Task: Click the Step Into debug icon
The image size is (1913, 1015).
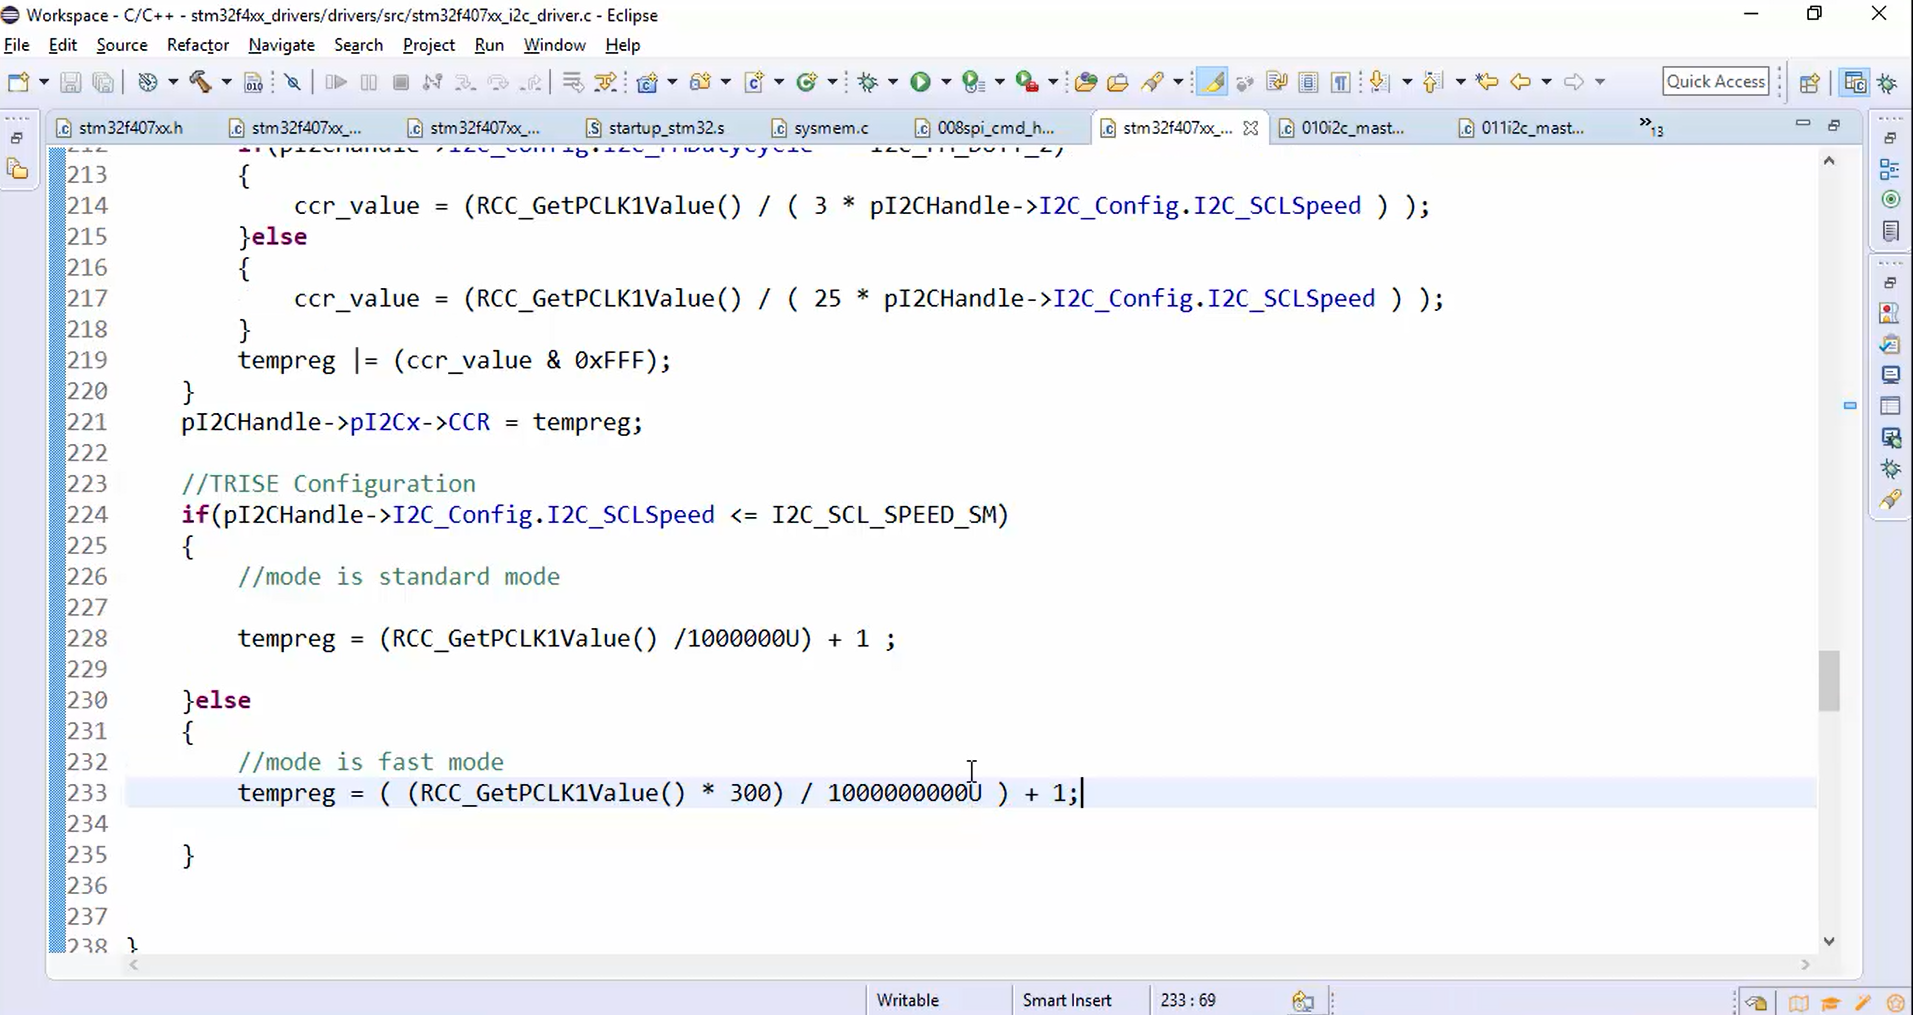Action: 465,82
